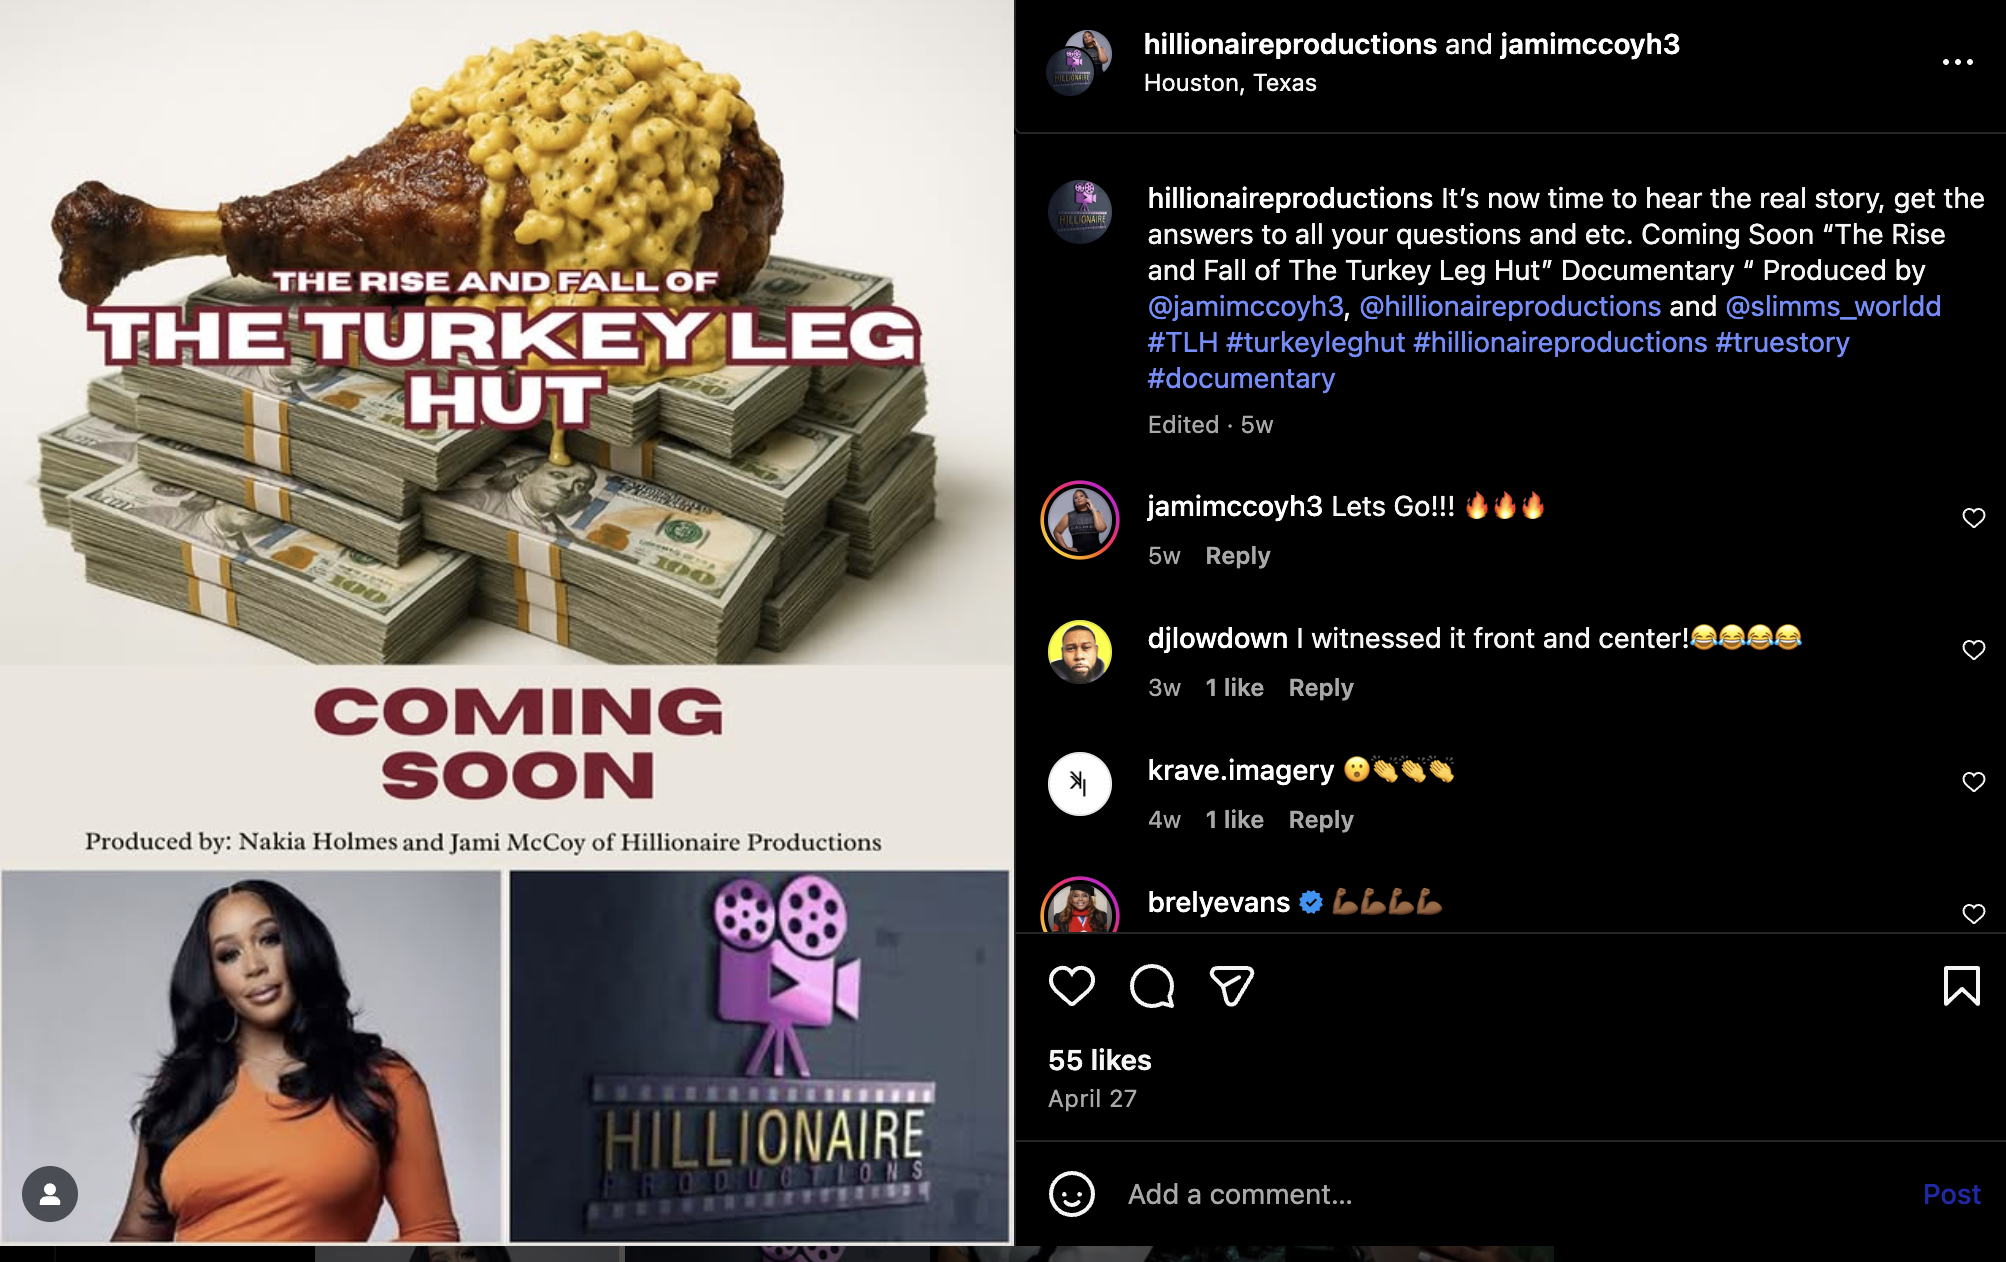This screenshot has height=1262, width=2006.
Task: Like jamimccoyh3's comment
Action: pos(1973,518)
